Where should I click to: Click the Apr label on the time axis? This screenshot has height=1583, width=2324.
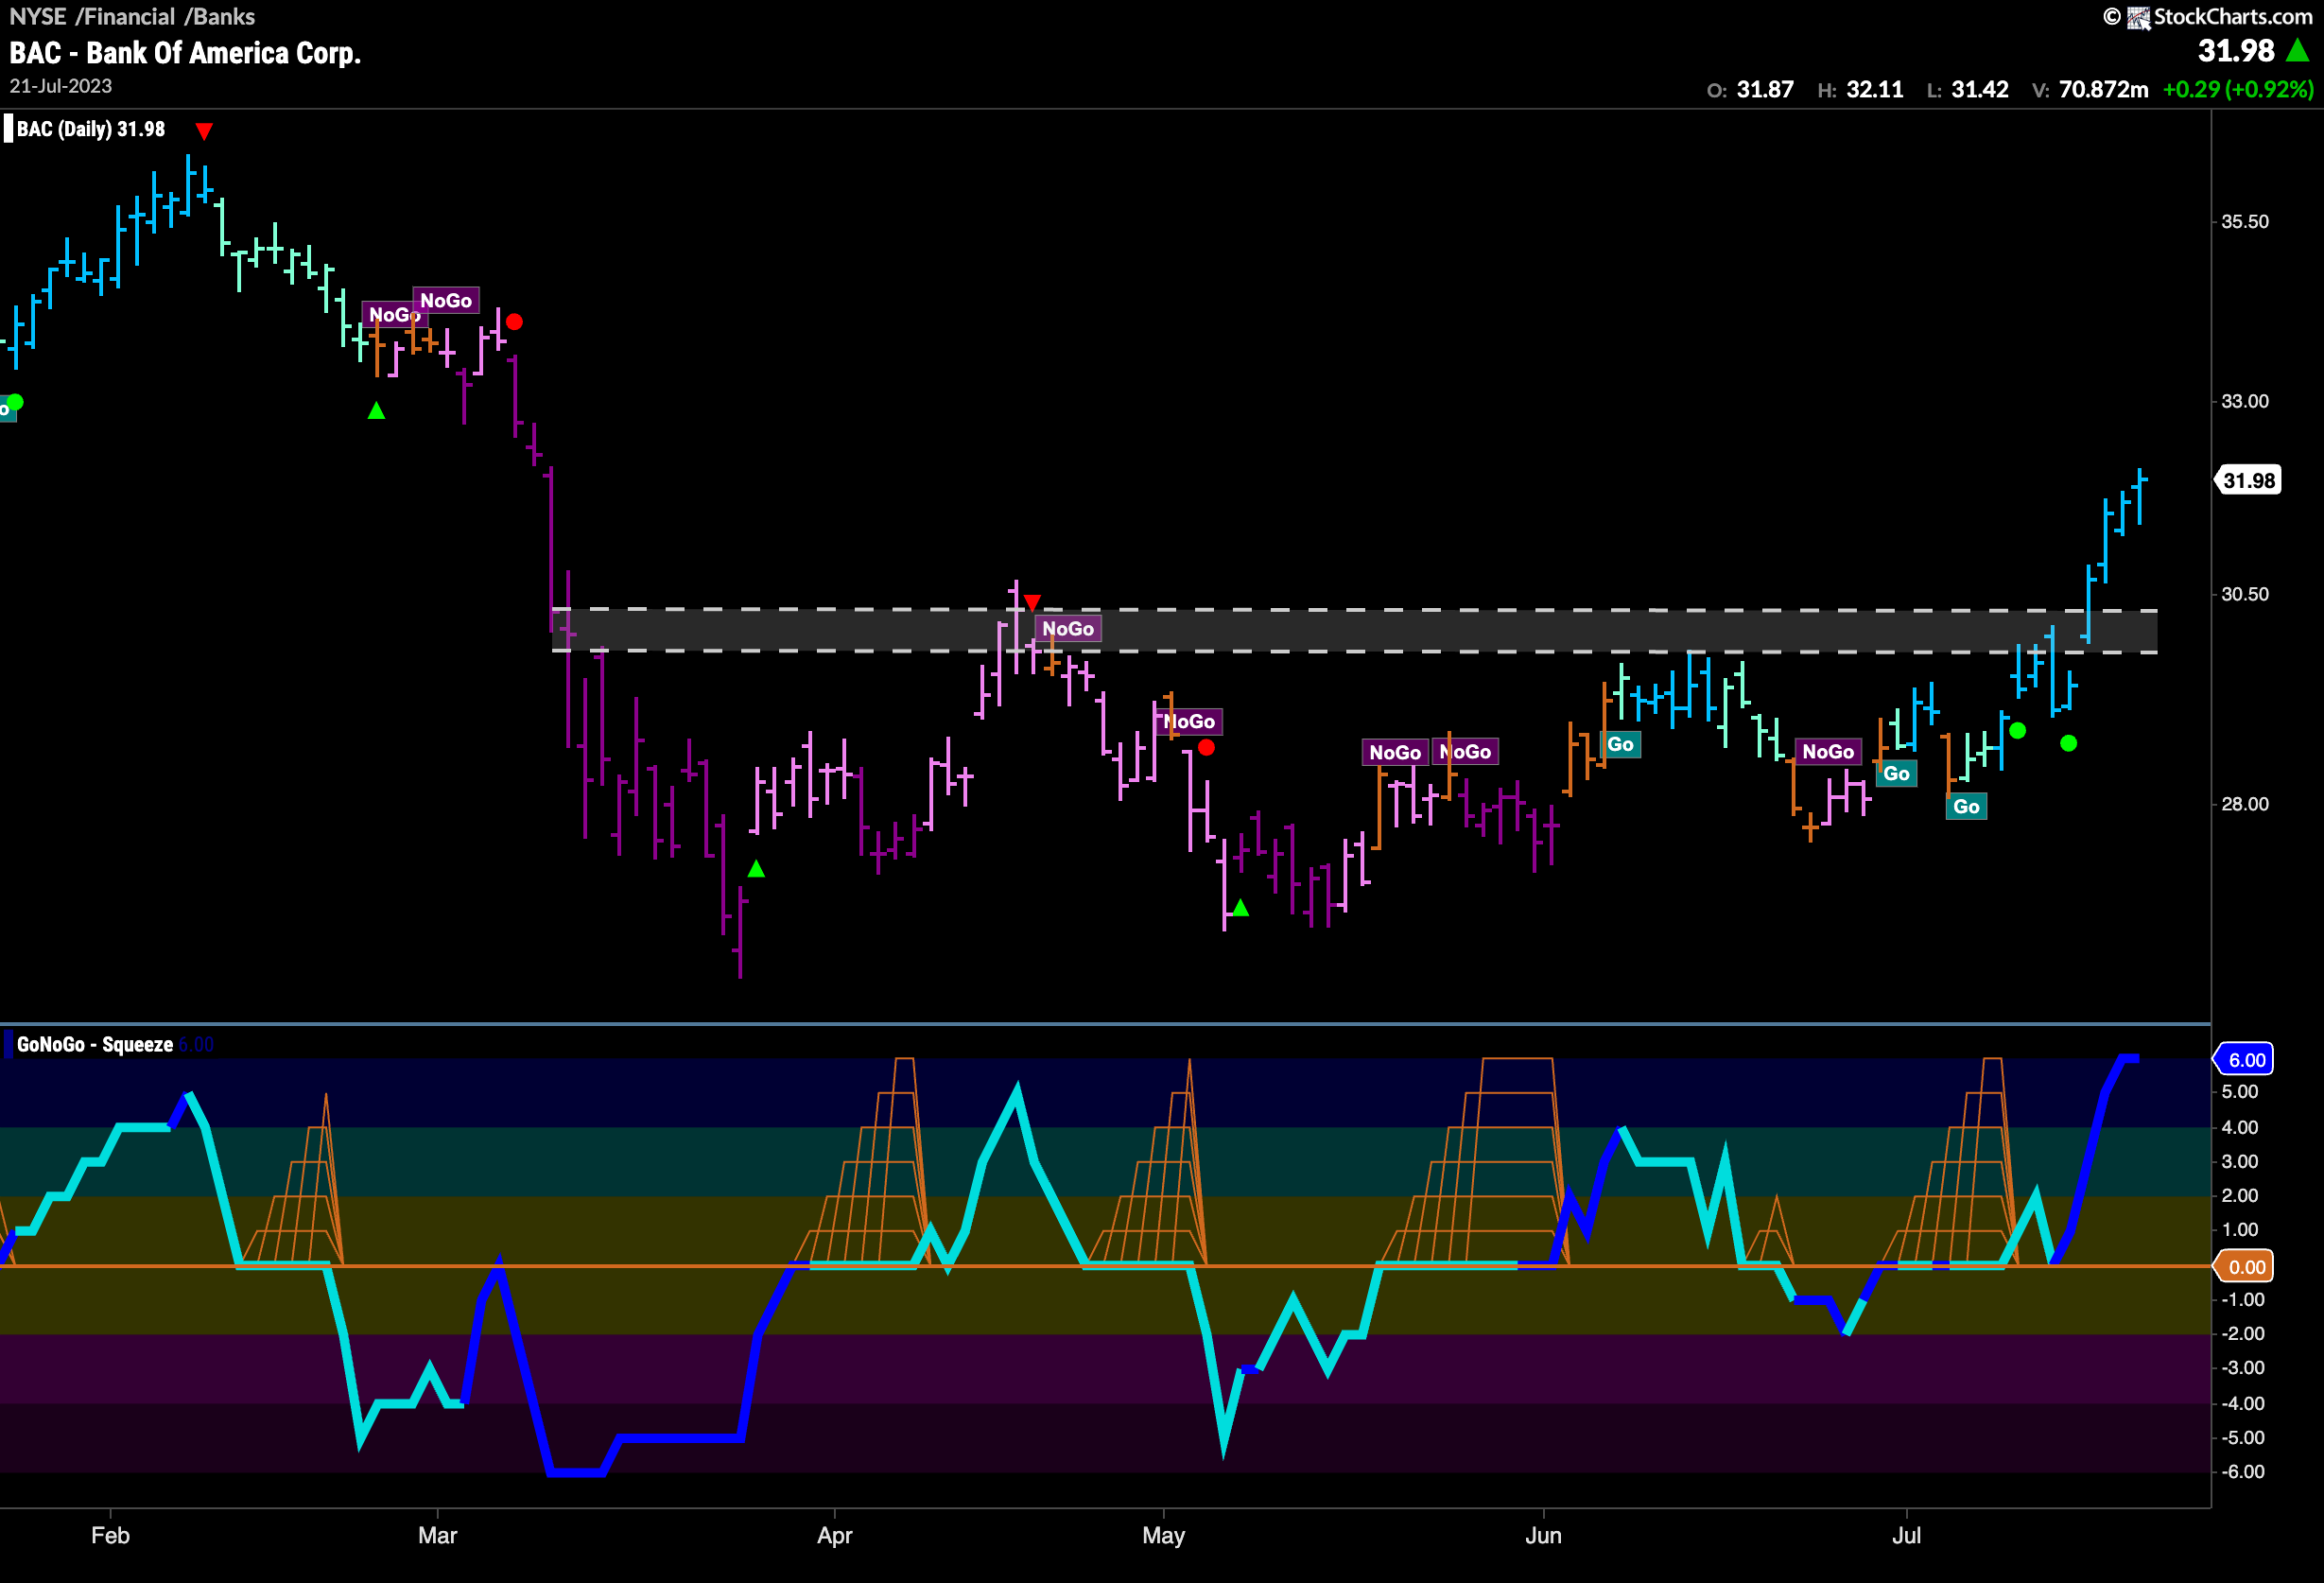pos(835,1535)
